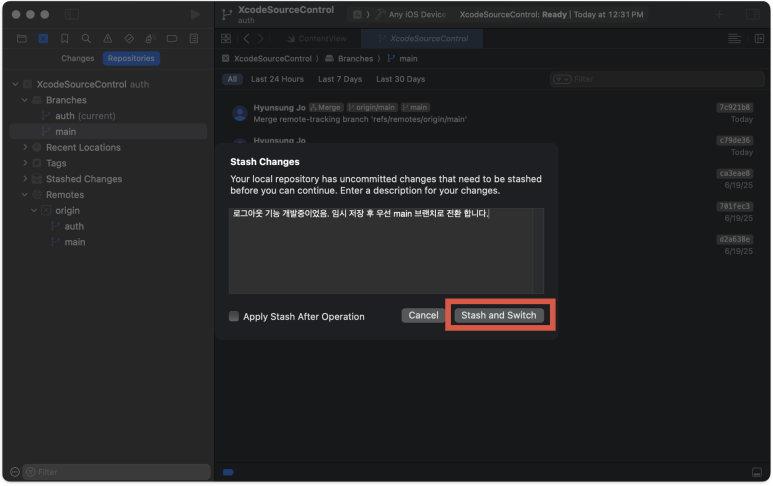Click the sidebar bottom Filter field
Screen dimensions: 773x486
(116, 472)
